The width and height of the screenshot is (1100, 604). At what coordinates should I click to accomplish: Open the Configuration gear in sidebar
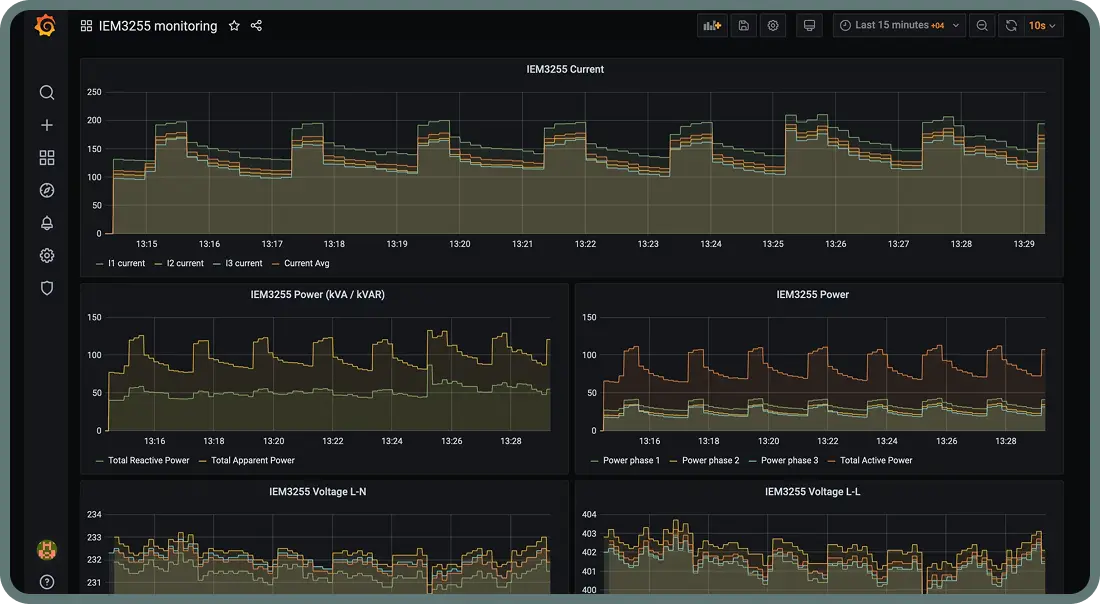(x=46, y=255)
